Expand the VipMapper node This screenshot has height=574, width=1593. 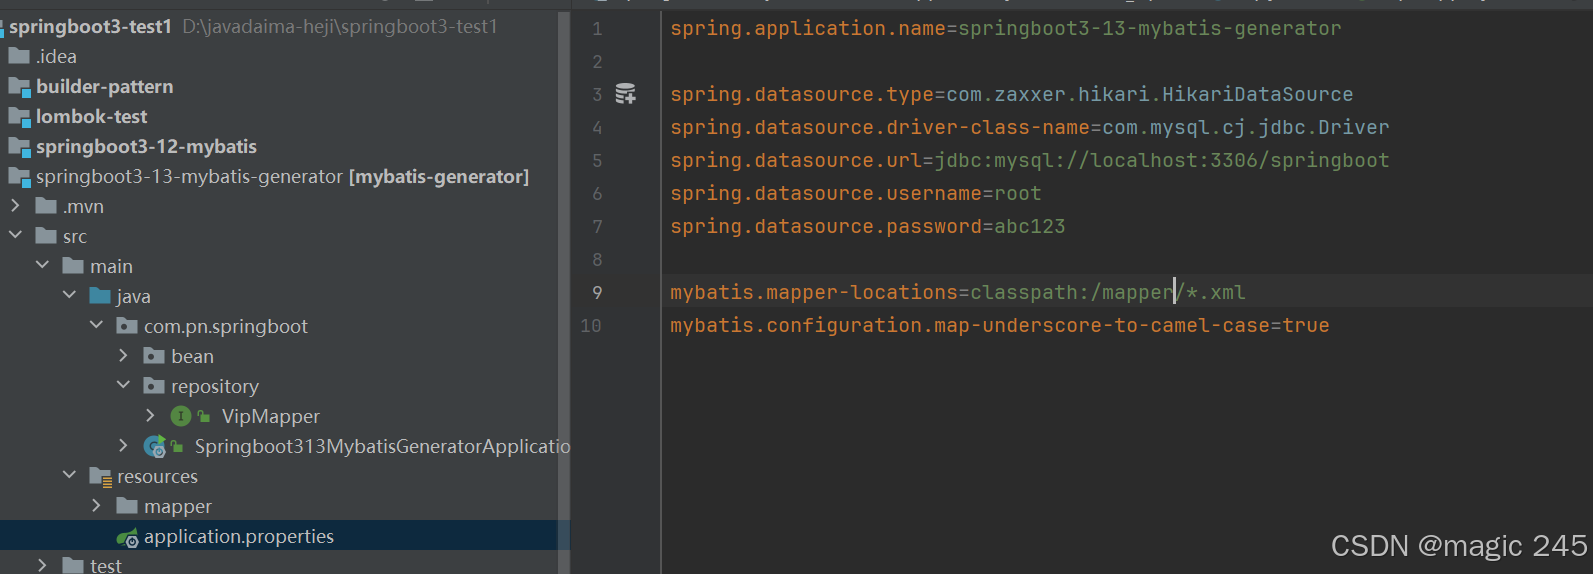pos(150,416)
